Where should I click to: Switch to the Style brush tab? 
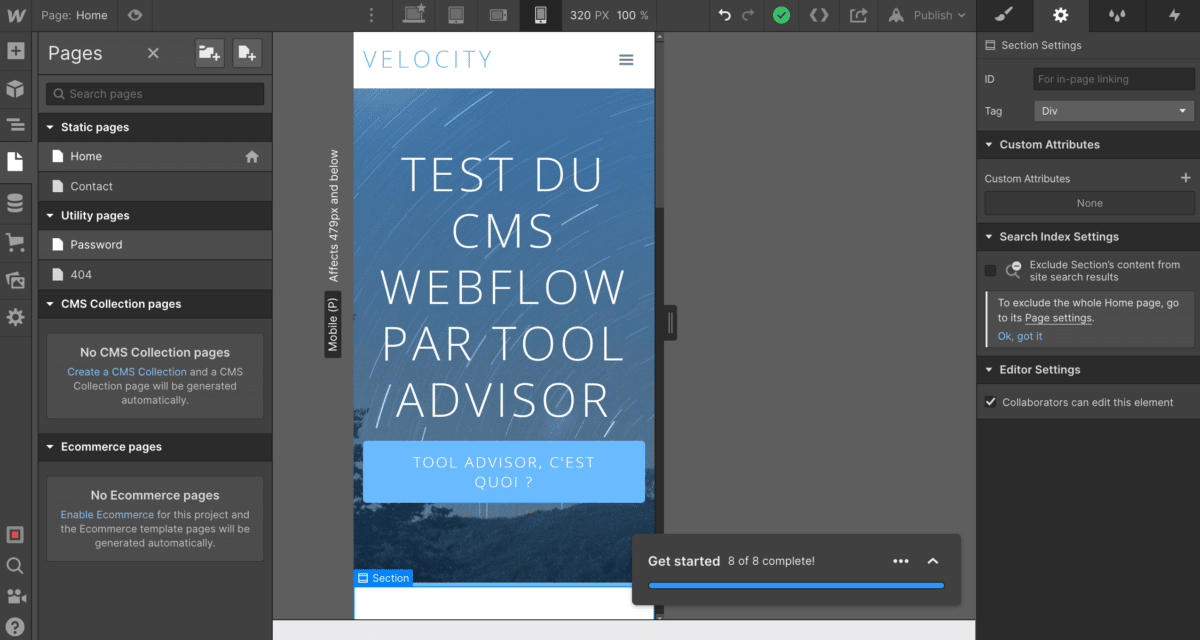(1005, 15)
